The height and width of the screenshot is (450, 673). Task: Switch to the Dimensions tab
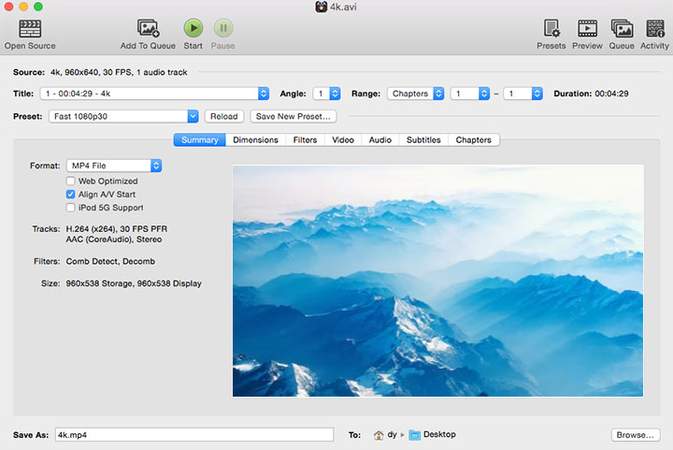point(255,140)
